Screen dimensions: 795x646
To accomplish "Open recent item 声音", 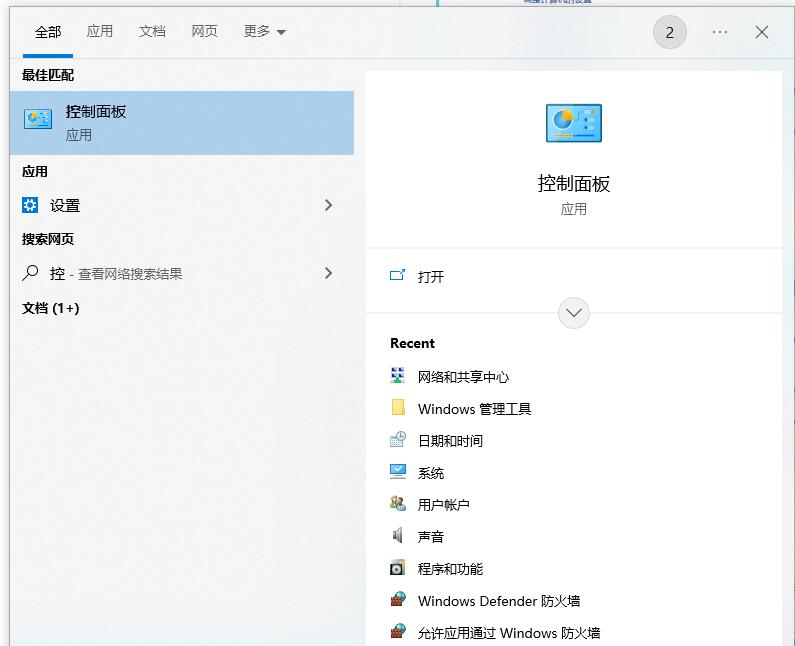I will pos(430,536).
